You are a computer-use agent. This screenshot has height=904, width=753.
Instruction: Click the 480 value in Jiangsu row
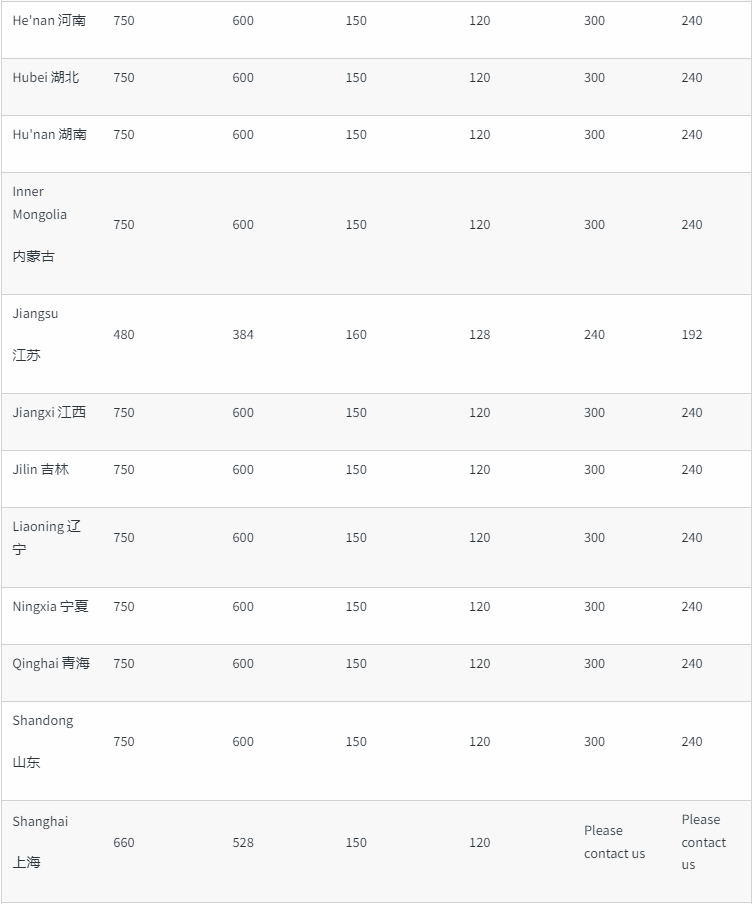click(x=124, y=335)
